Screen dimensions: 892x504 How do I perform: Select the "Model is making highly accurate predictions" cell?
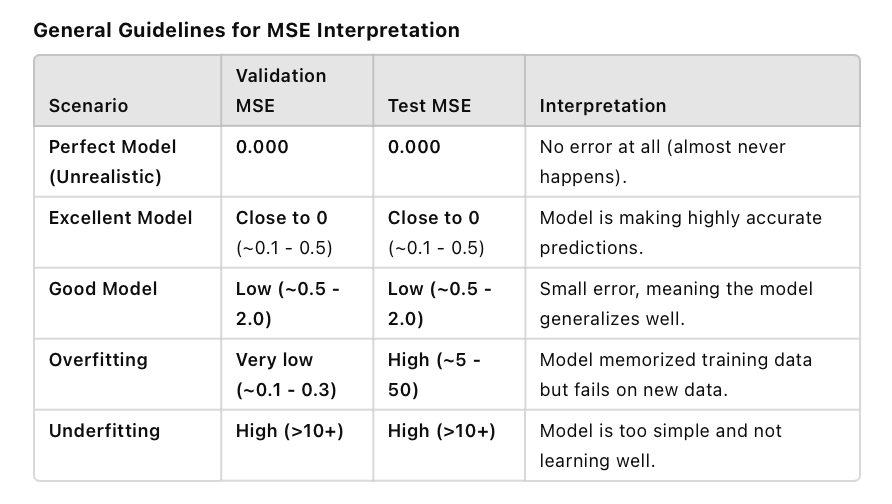[681, 232]
